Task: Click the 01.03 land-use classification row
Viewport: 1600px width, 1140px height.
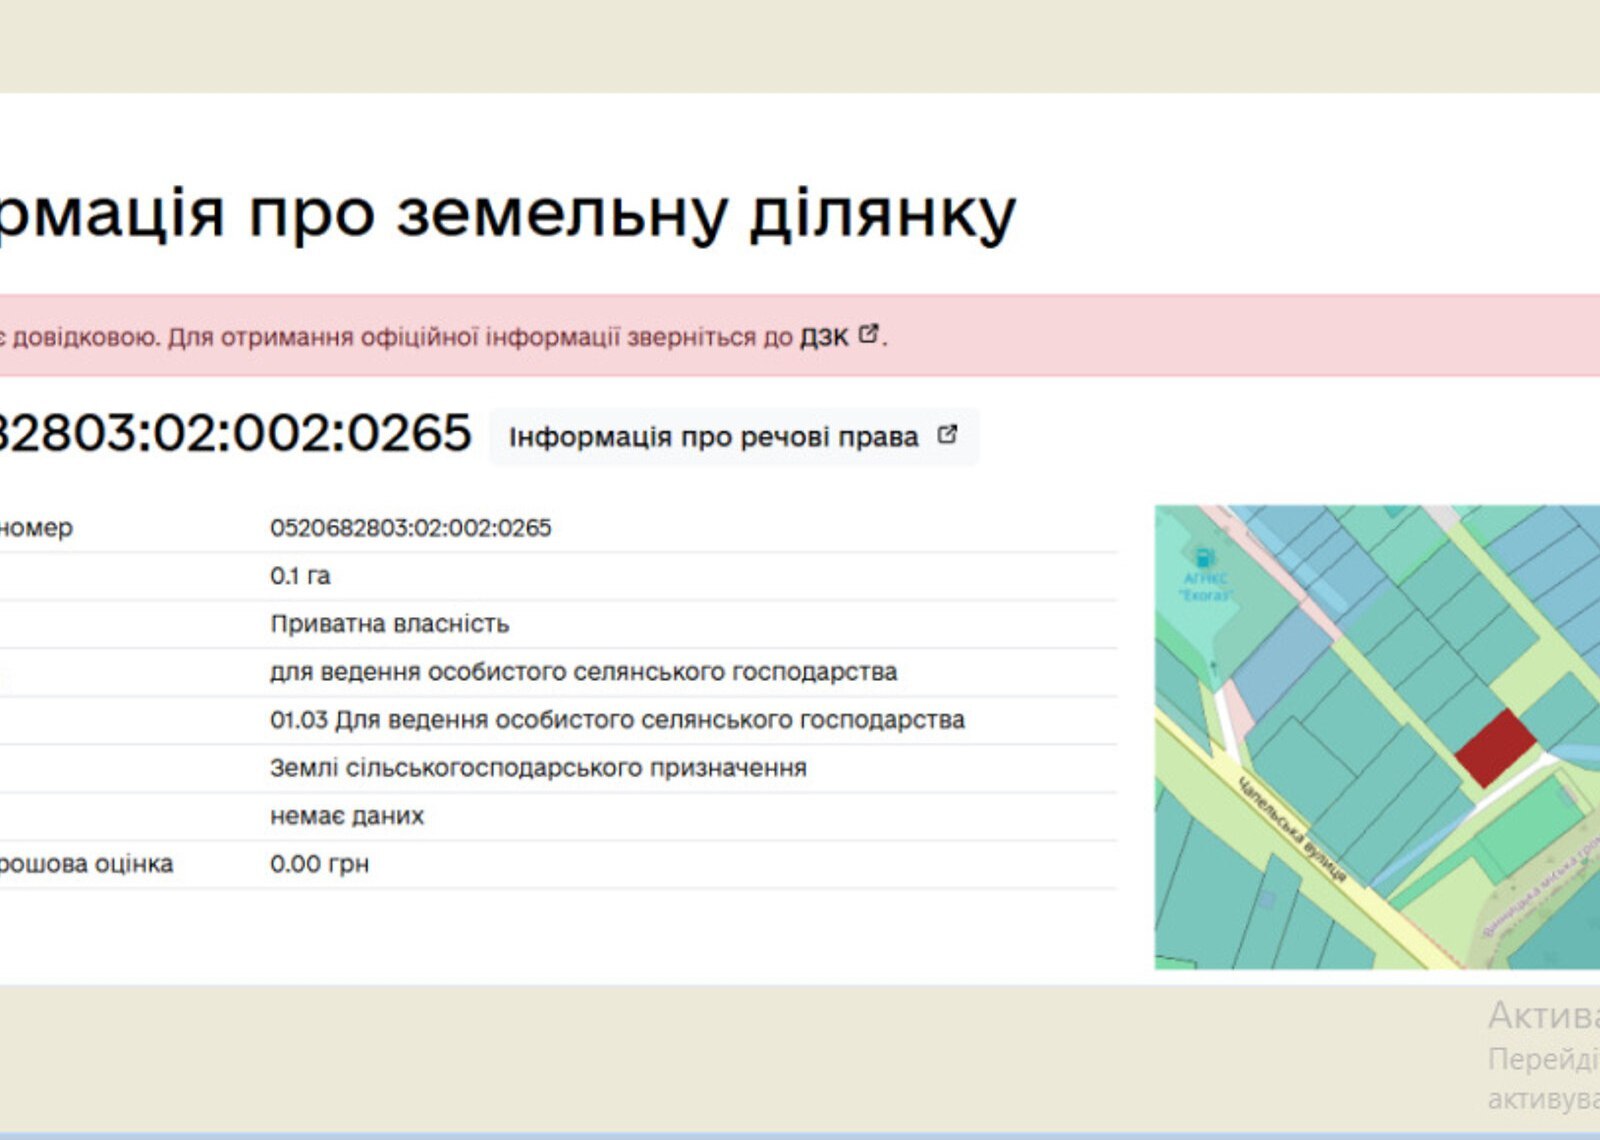Action: 617,720
